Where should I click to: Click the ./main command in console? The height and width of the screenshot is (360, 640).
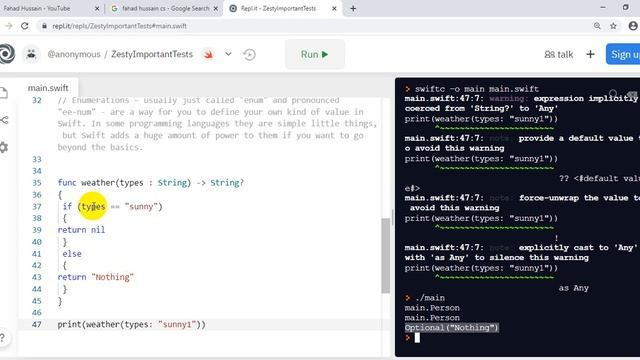pos(430,298)
